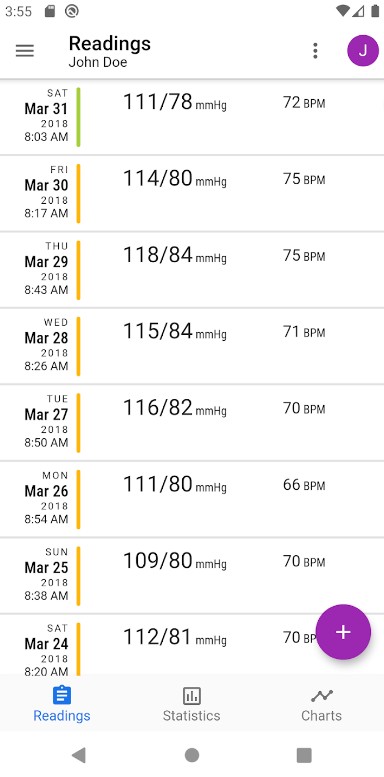Screen dimensions: 384x777
Task: Tap the Android recent apps square
Action: tap(304, 755)
